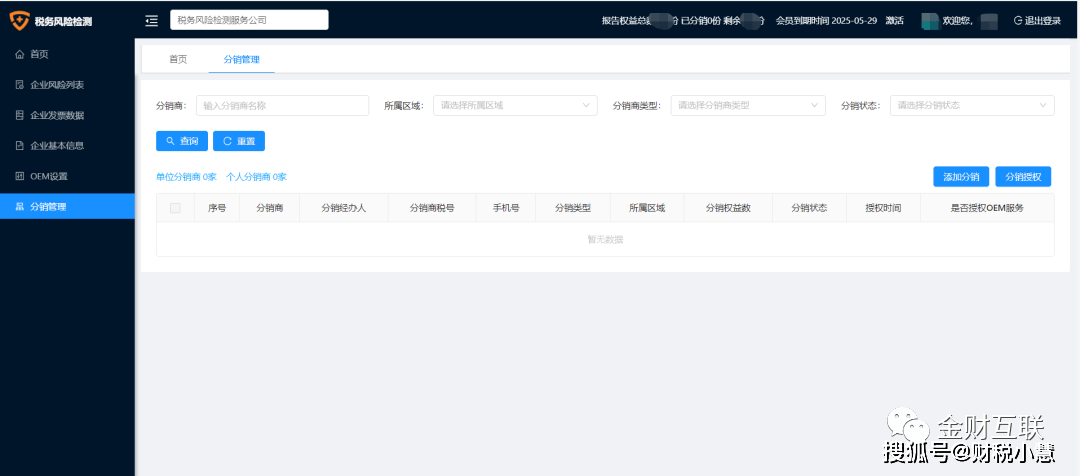This screenshot has height=476, width=1080.
Task: Click the user avatar next to 欢迎您
Action: click(929, 20)
